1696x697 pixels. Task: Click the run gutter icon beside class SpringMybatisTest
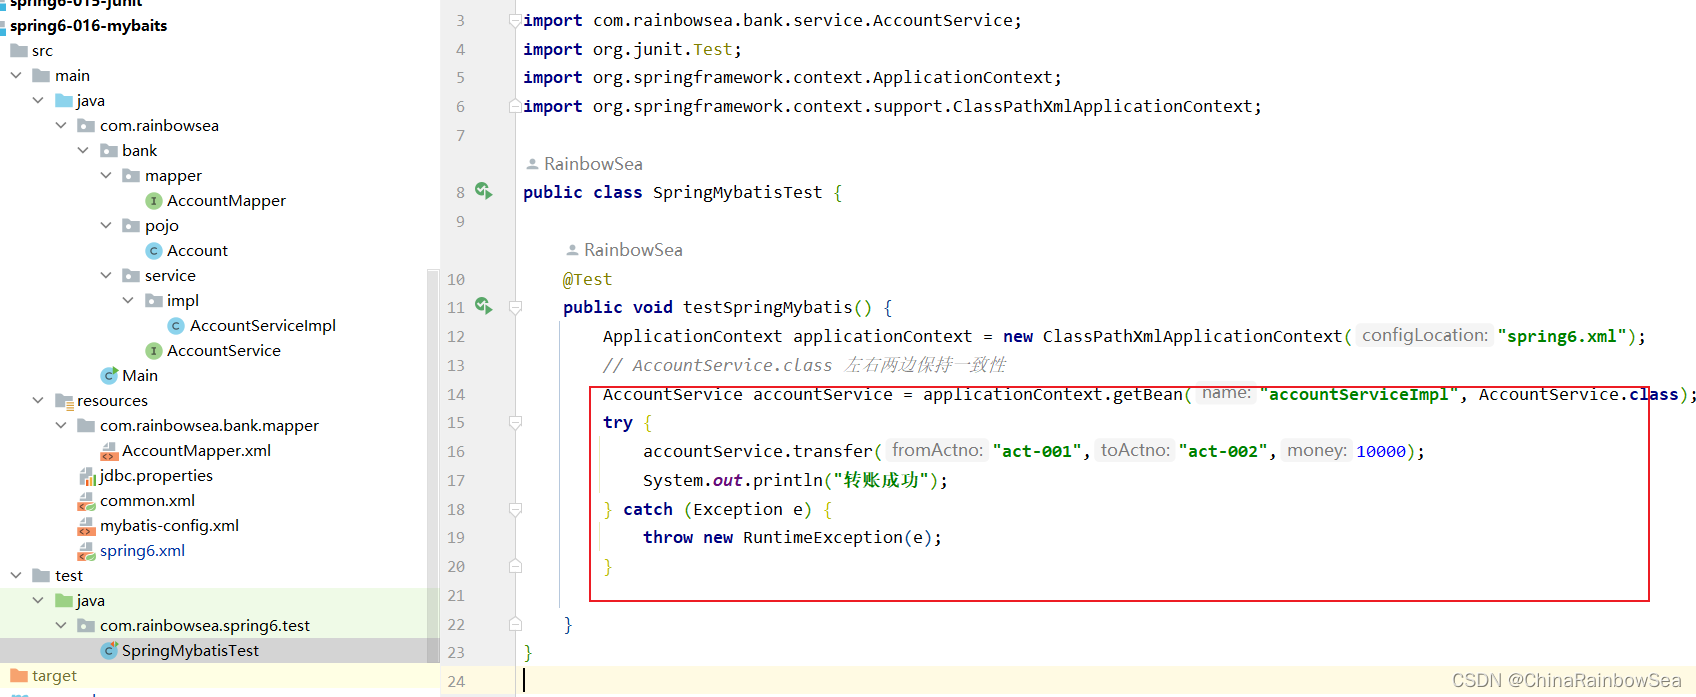tap(484, 191)
